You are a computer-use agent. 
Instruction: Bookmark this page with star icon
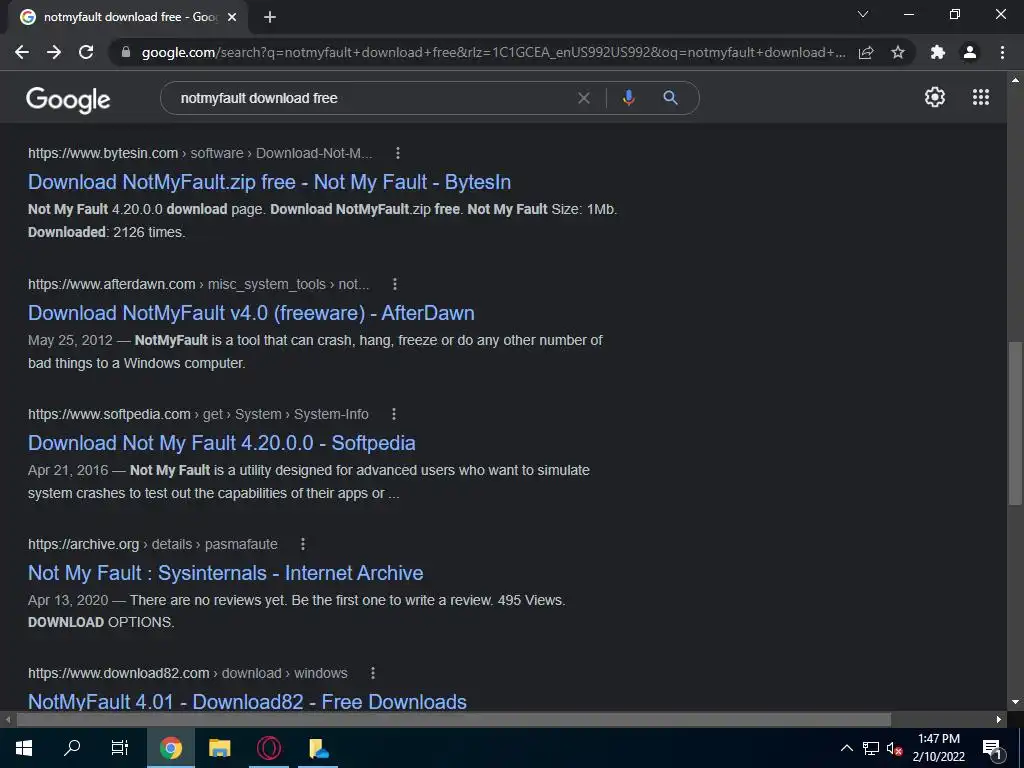(898, 52)
